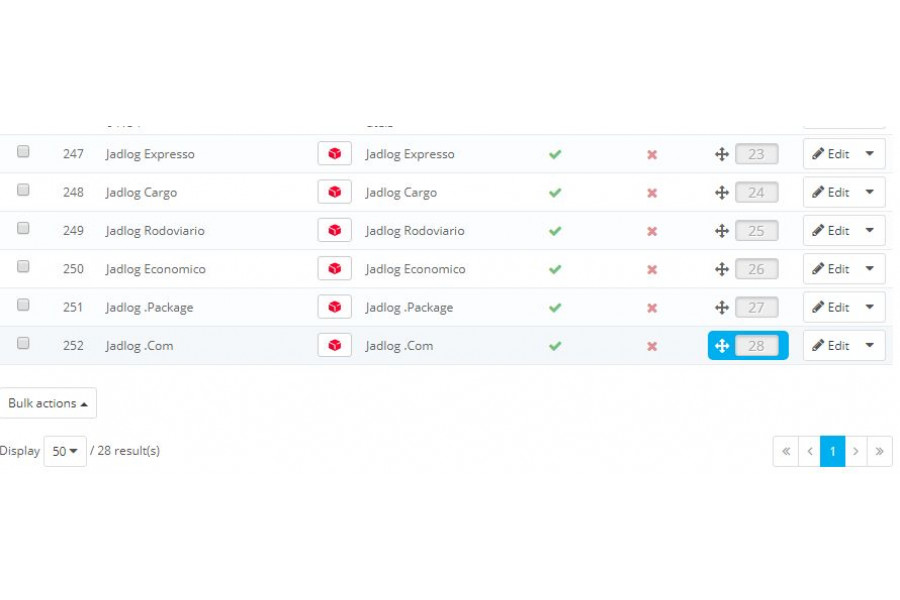
Task: Click red cross for Jadlog Cargo
Action: coord(652,193)
